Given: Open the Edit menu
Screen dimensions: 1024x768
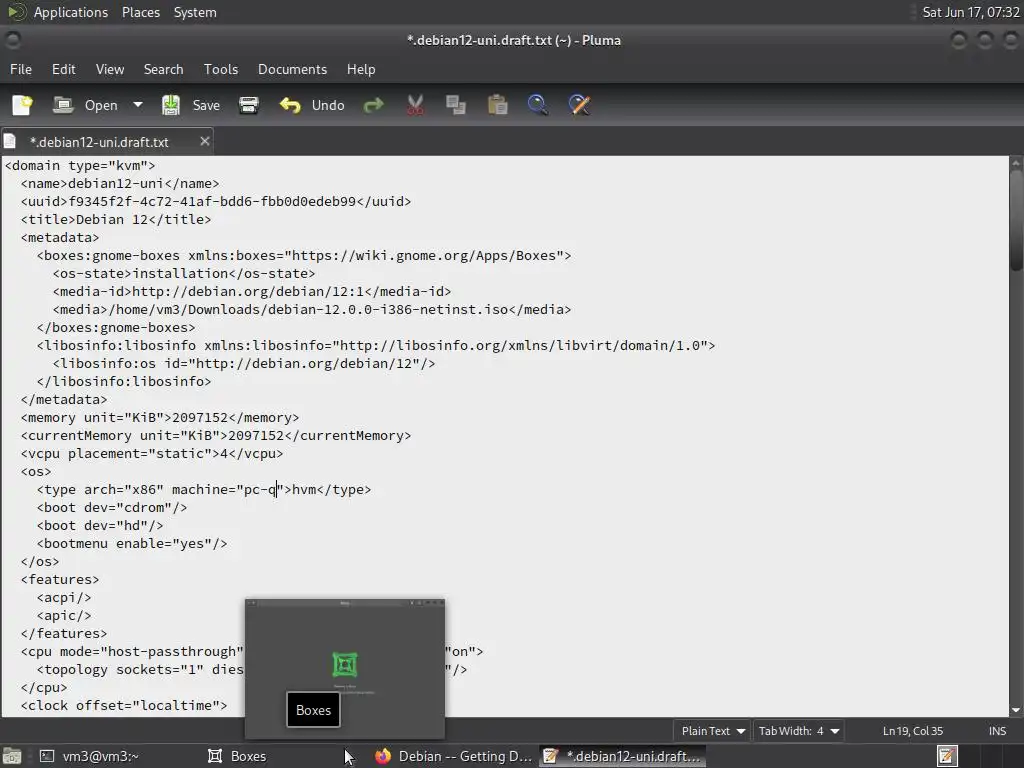Looking at the screenshot, I should click(x=63, y=69).
